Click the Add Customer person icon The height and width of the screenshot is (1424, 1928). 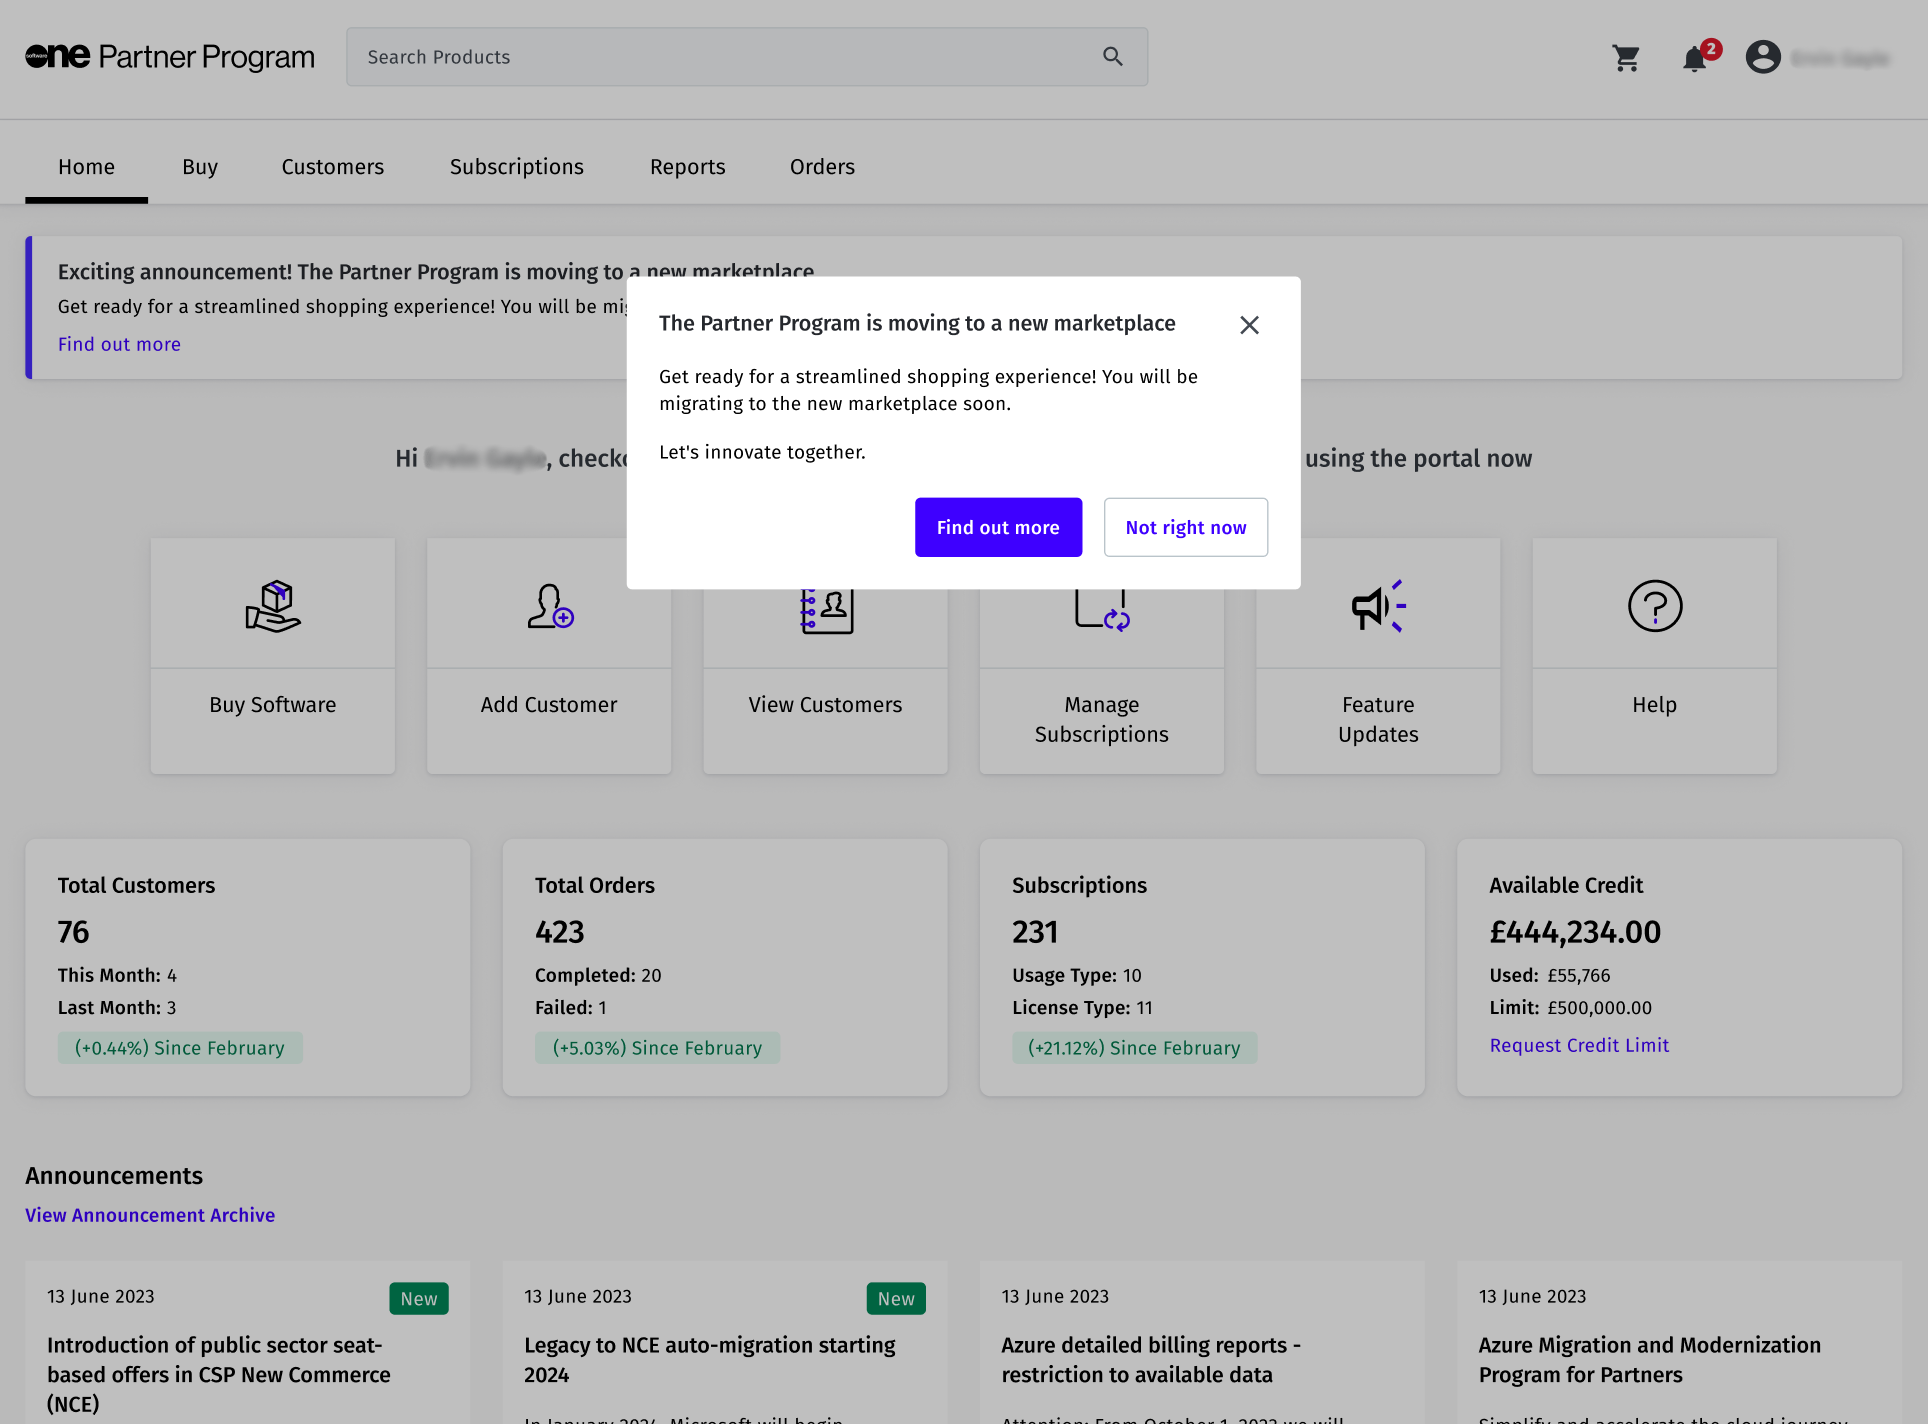click(549, 606)
